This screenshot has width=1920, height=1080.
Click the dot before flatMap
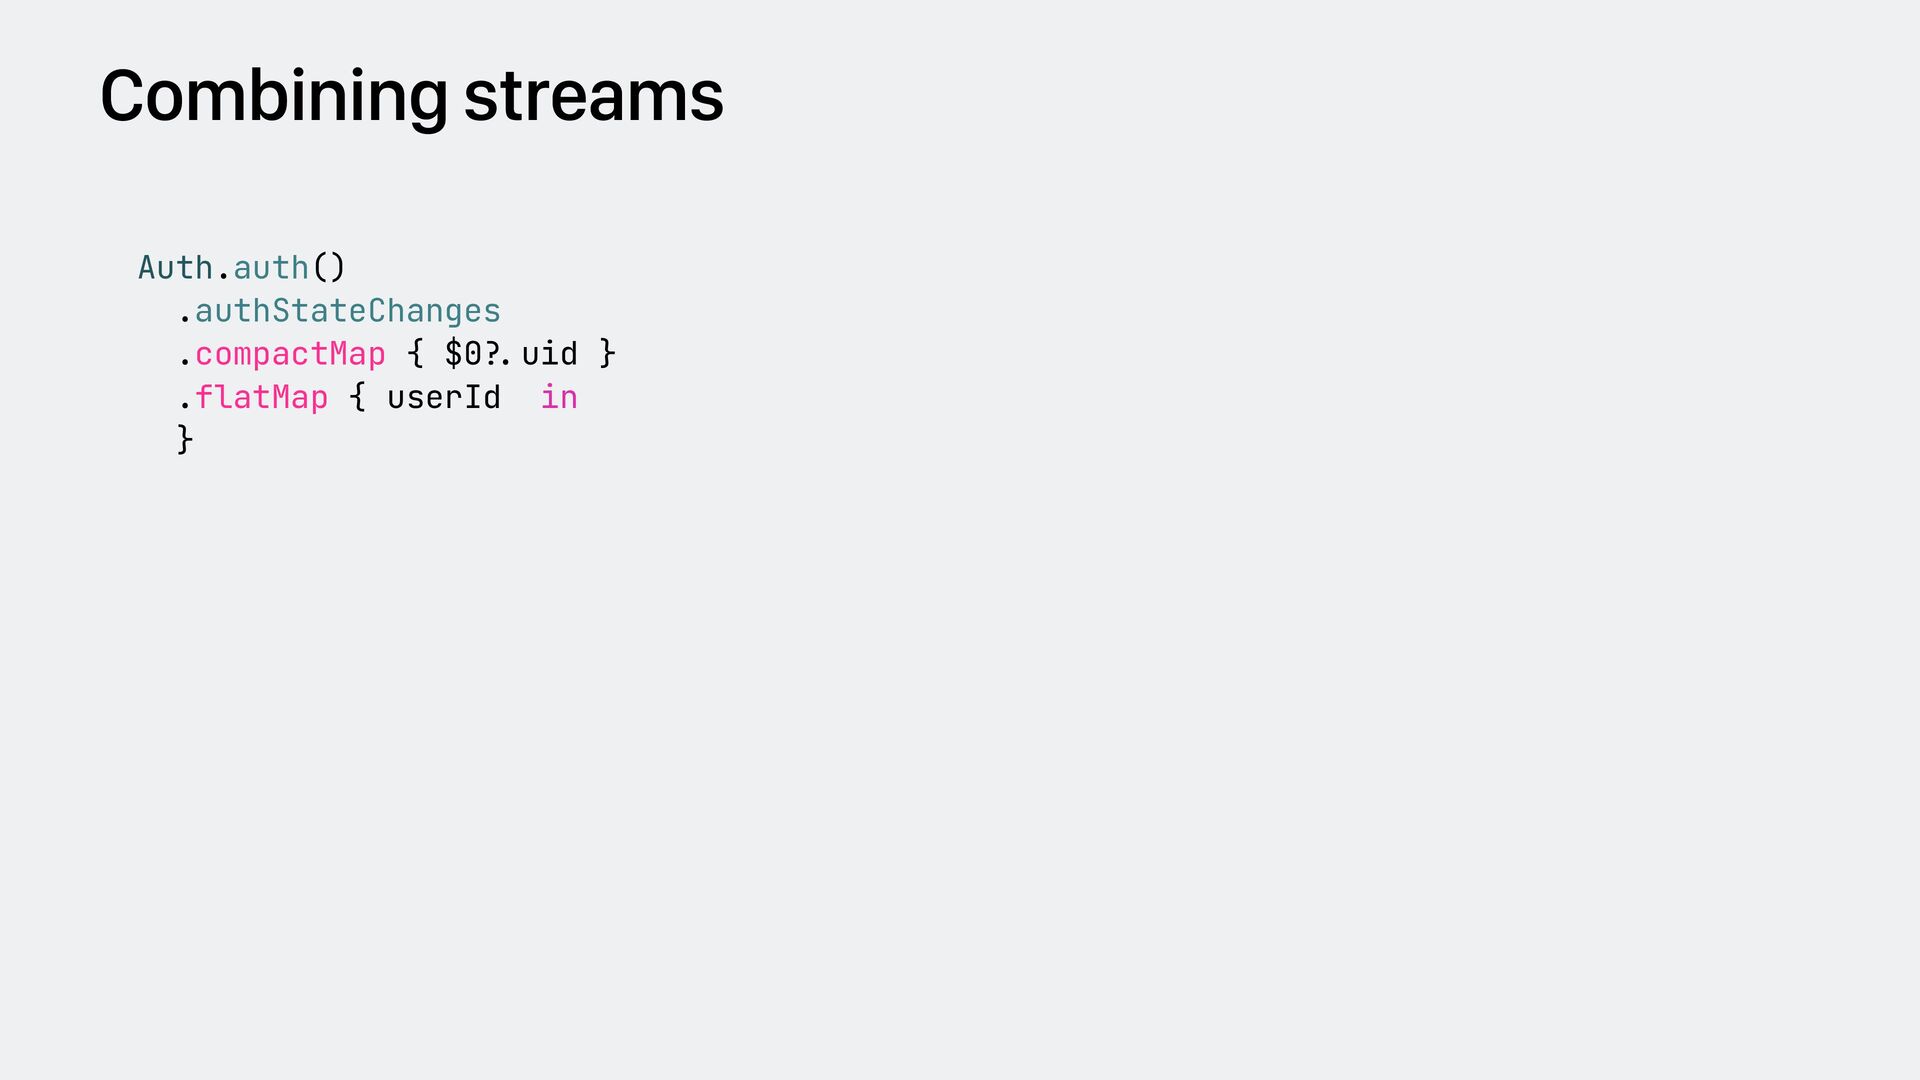tap(185, 406)
